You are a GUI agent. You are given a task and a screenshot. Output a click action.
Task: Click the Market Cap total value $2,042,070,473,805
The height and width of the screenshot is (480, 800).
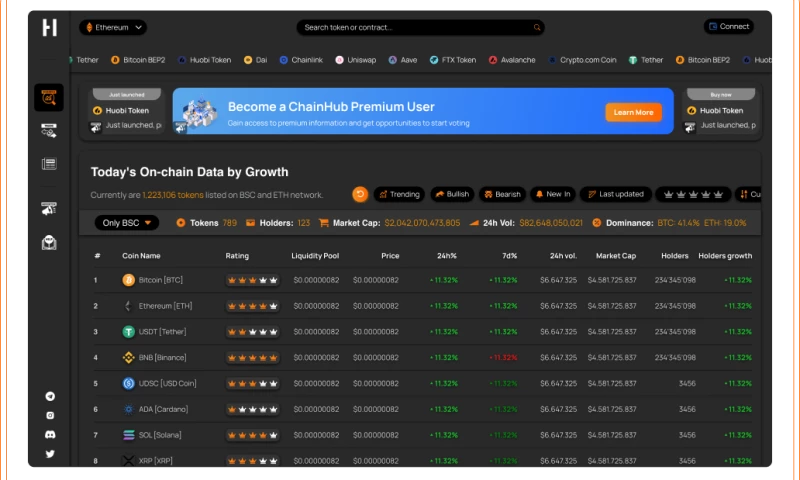(422, 223)
